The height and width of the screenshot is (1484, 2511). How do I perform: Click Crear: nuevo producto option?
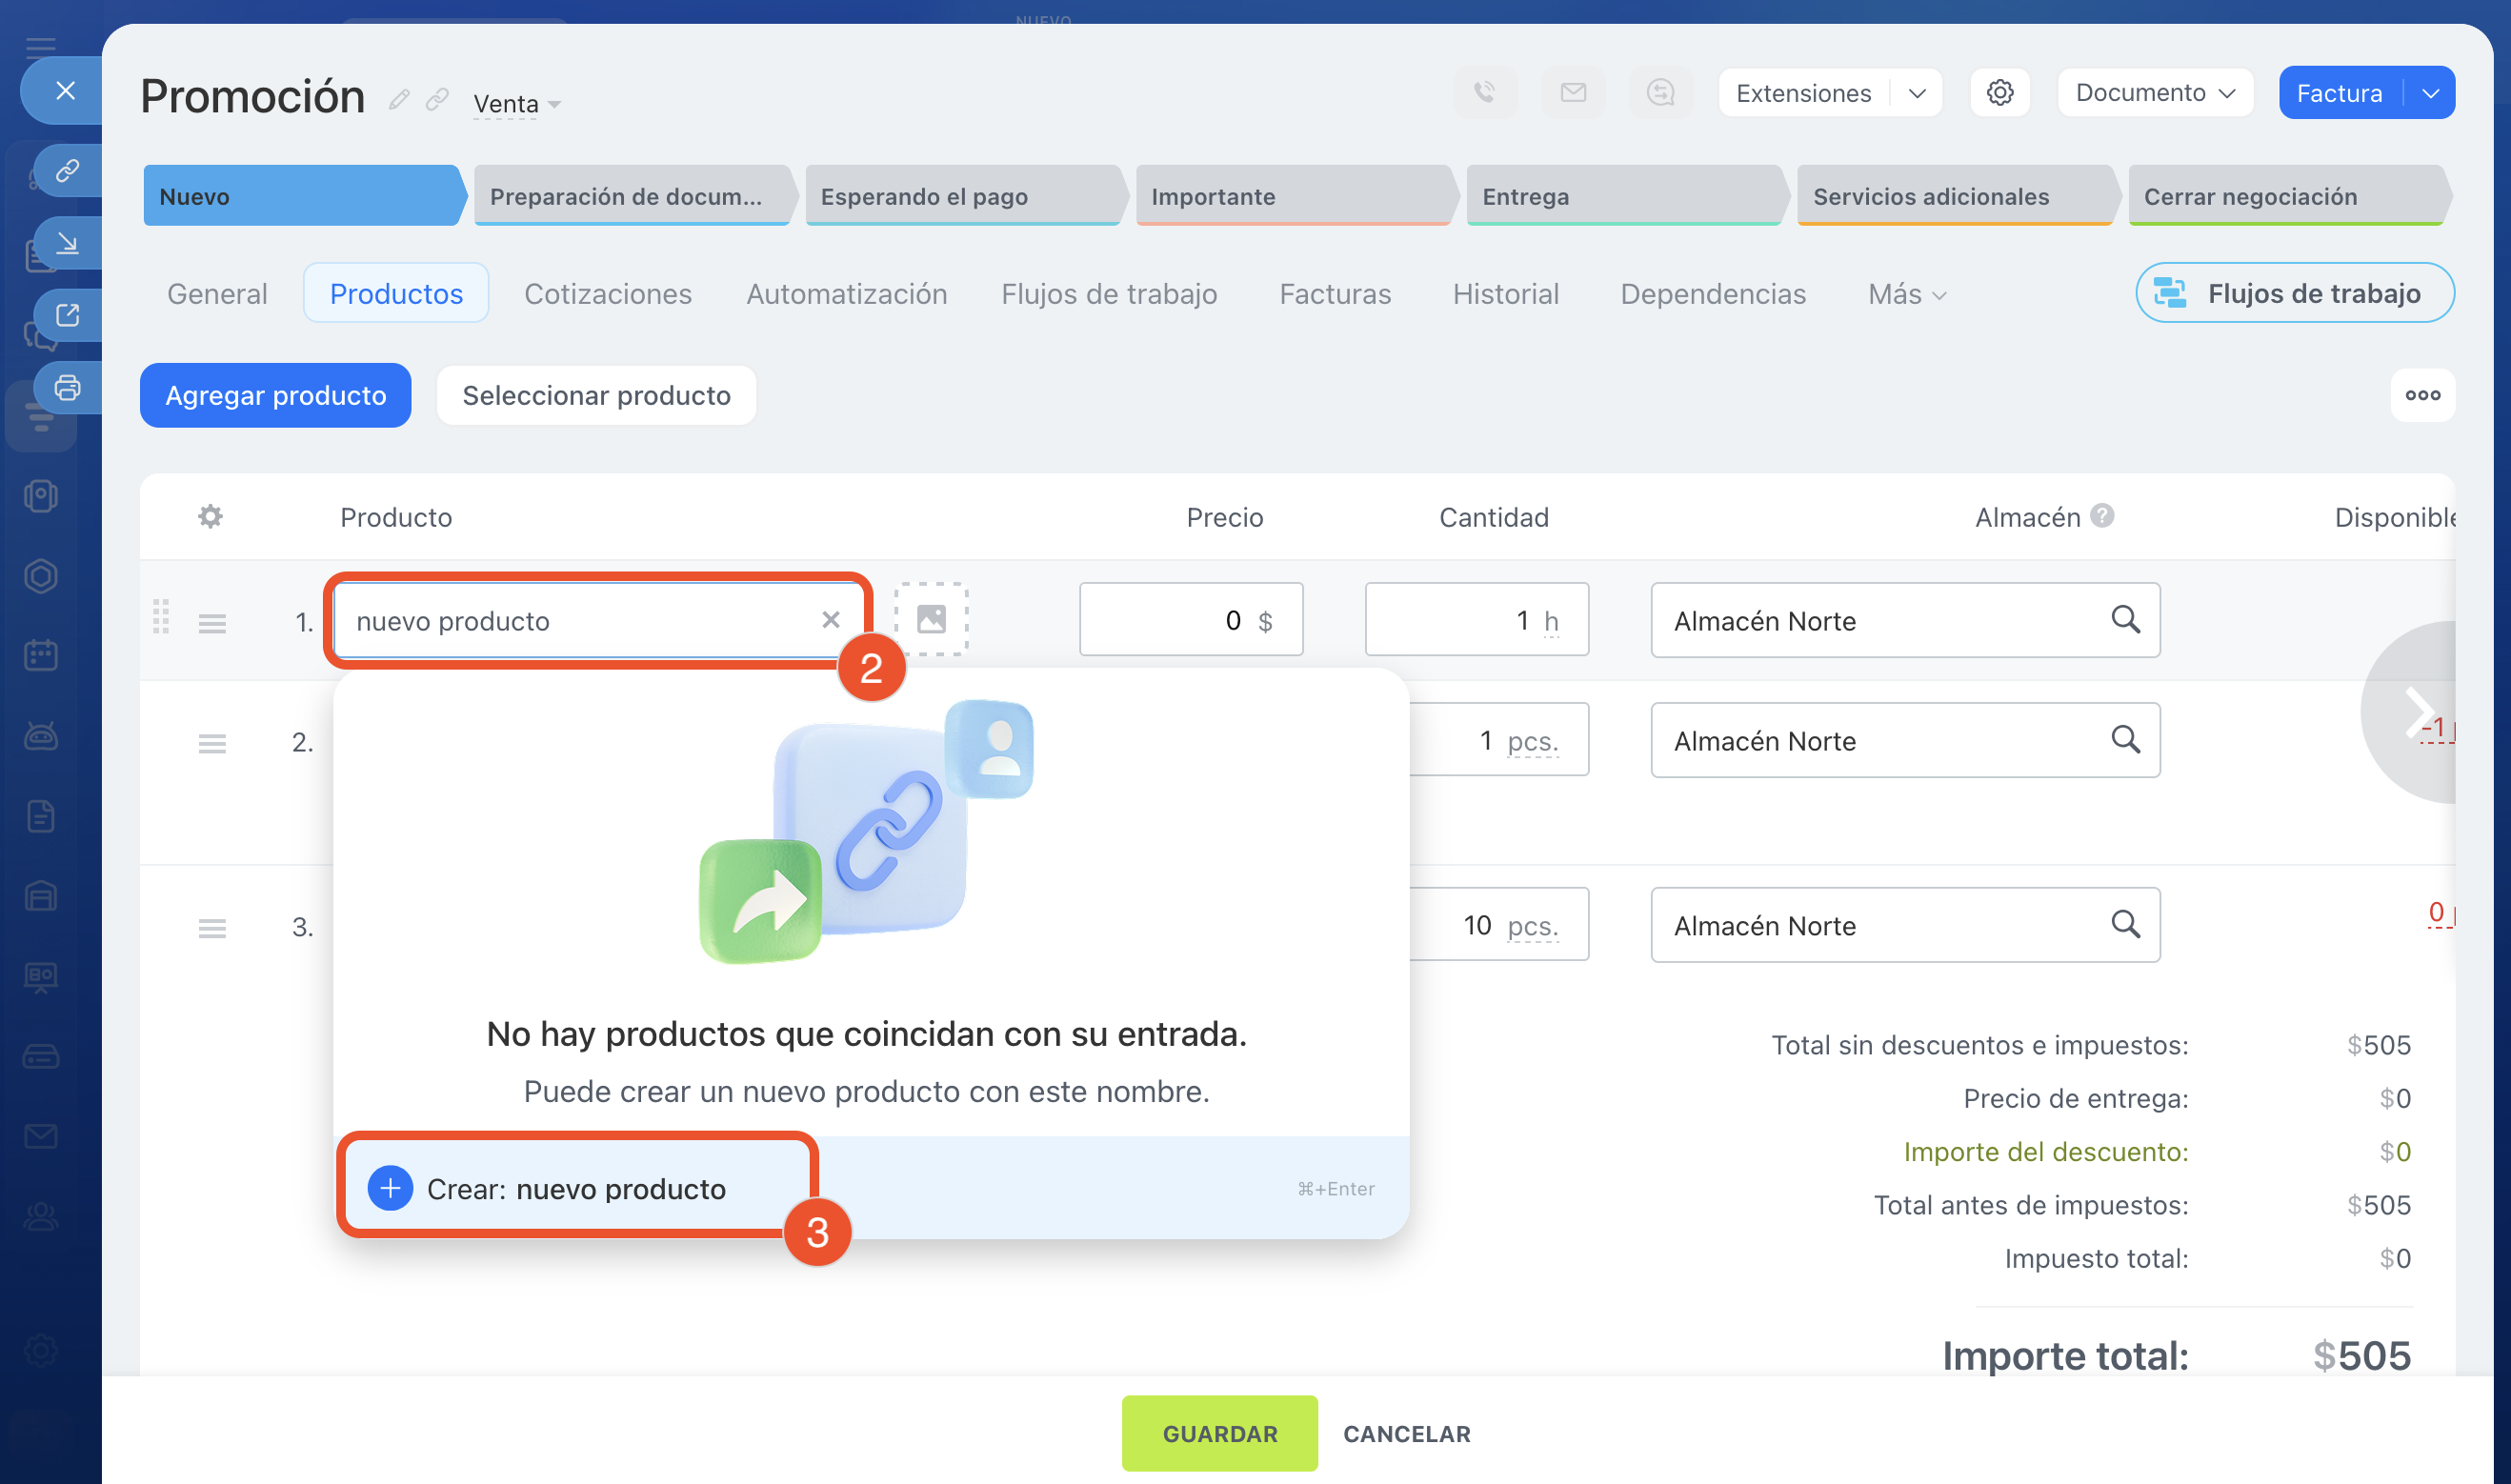pos(576,1189)
